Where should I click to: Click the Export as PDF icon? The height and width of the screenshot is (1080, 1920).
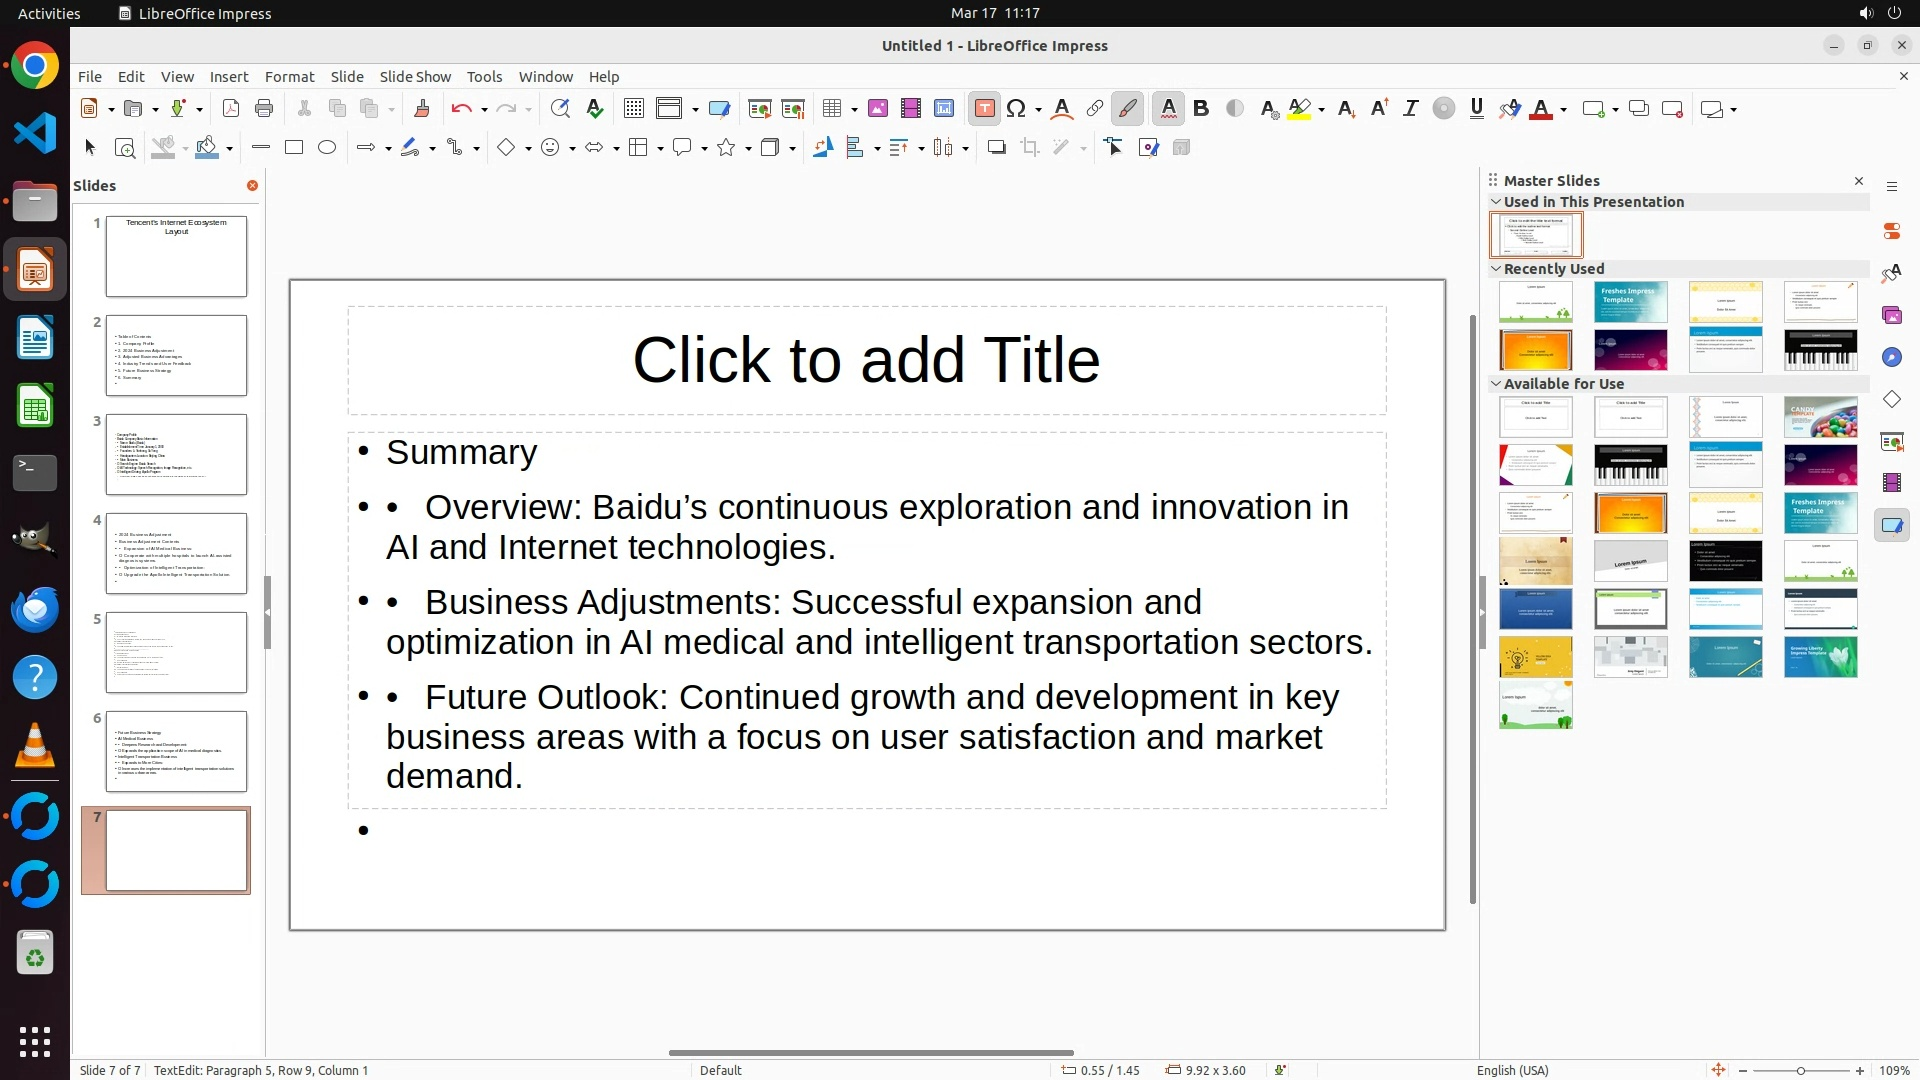231,109
